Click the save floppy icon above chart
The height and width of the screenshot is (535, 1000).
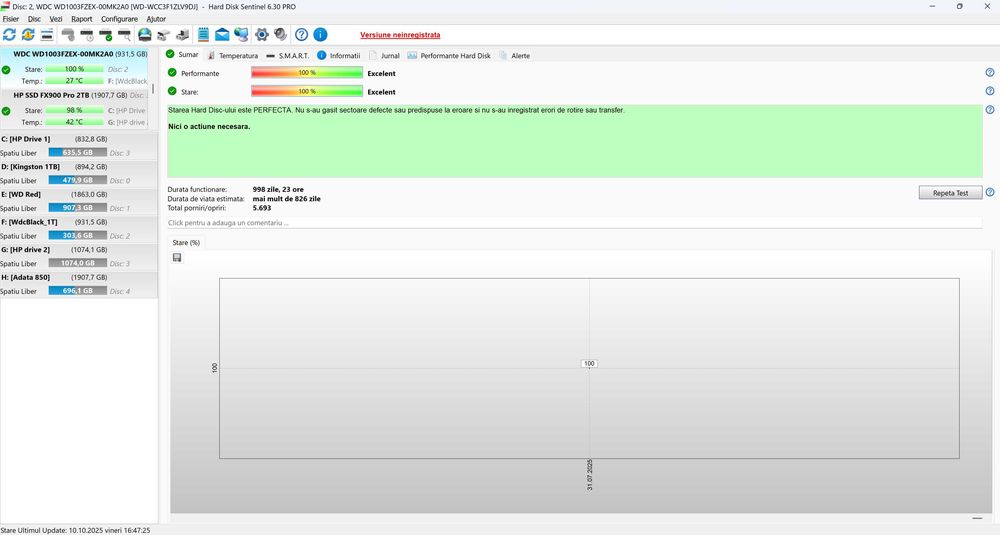pyautogui.click(x=177, y=258)
